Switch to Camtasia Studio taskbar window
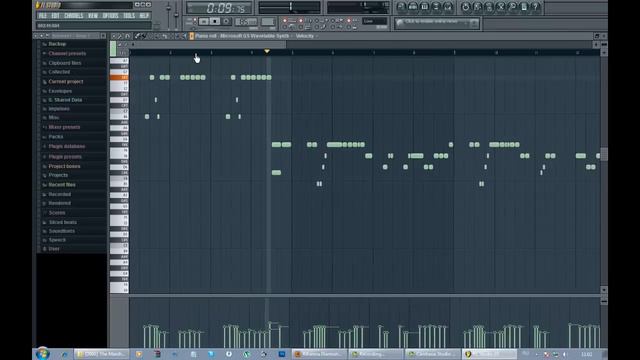The image size is (640, 360). tap(433, 354)
